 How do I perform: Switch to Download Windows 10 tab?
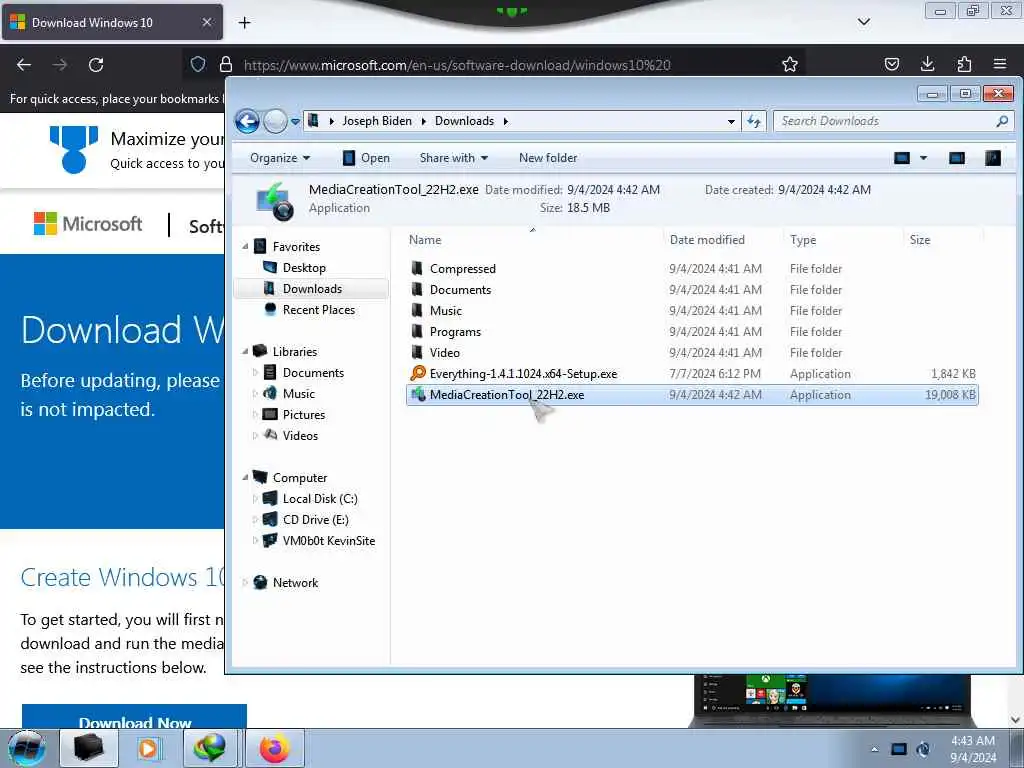(x=112, y=22)
